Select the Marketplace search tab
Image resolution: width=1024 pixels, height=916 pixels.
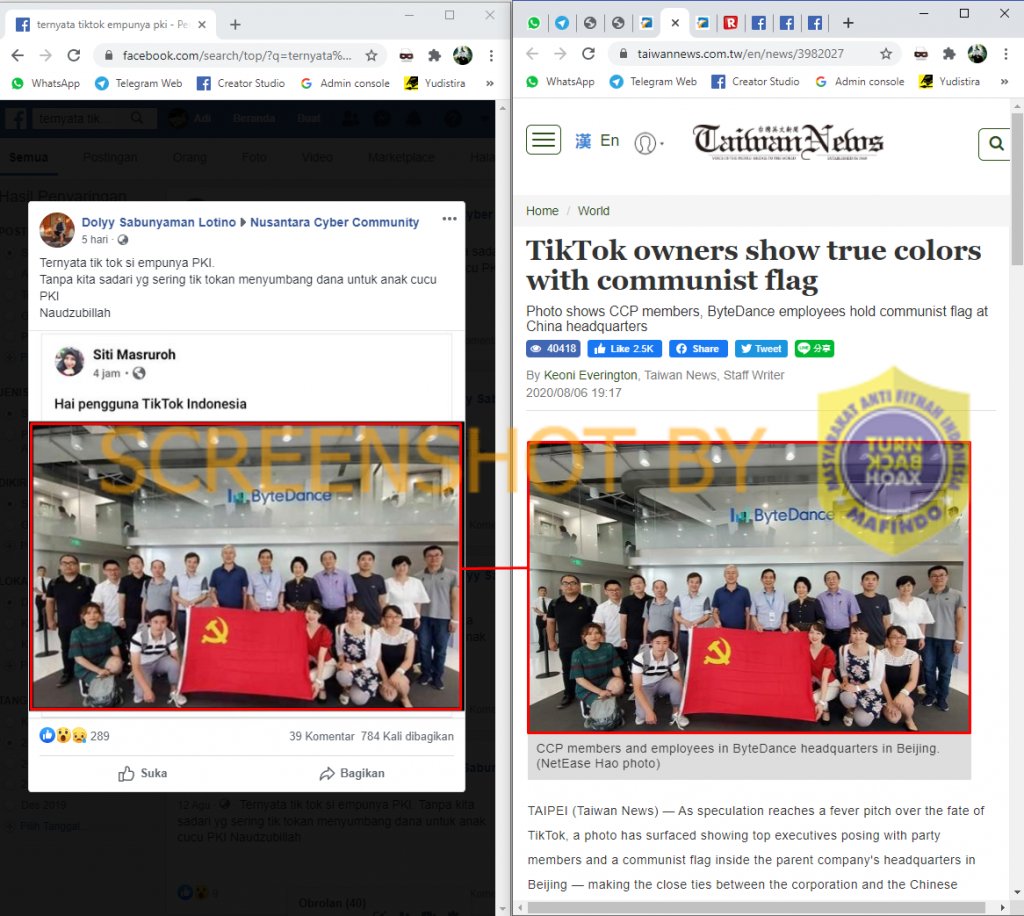pos(401,157)
